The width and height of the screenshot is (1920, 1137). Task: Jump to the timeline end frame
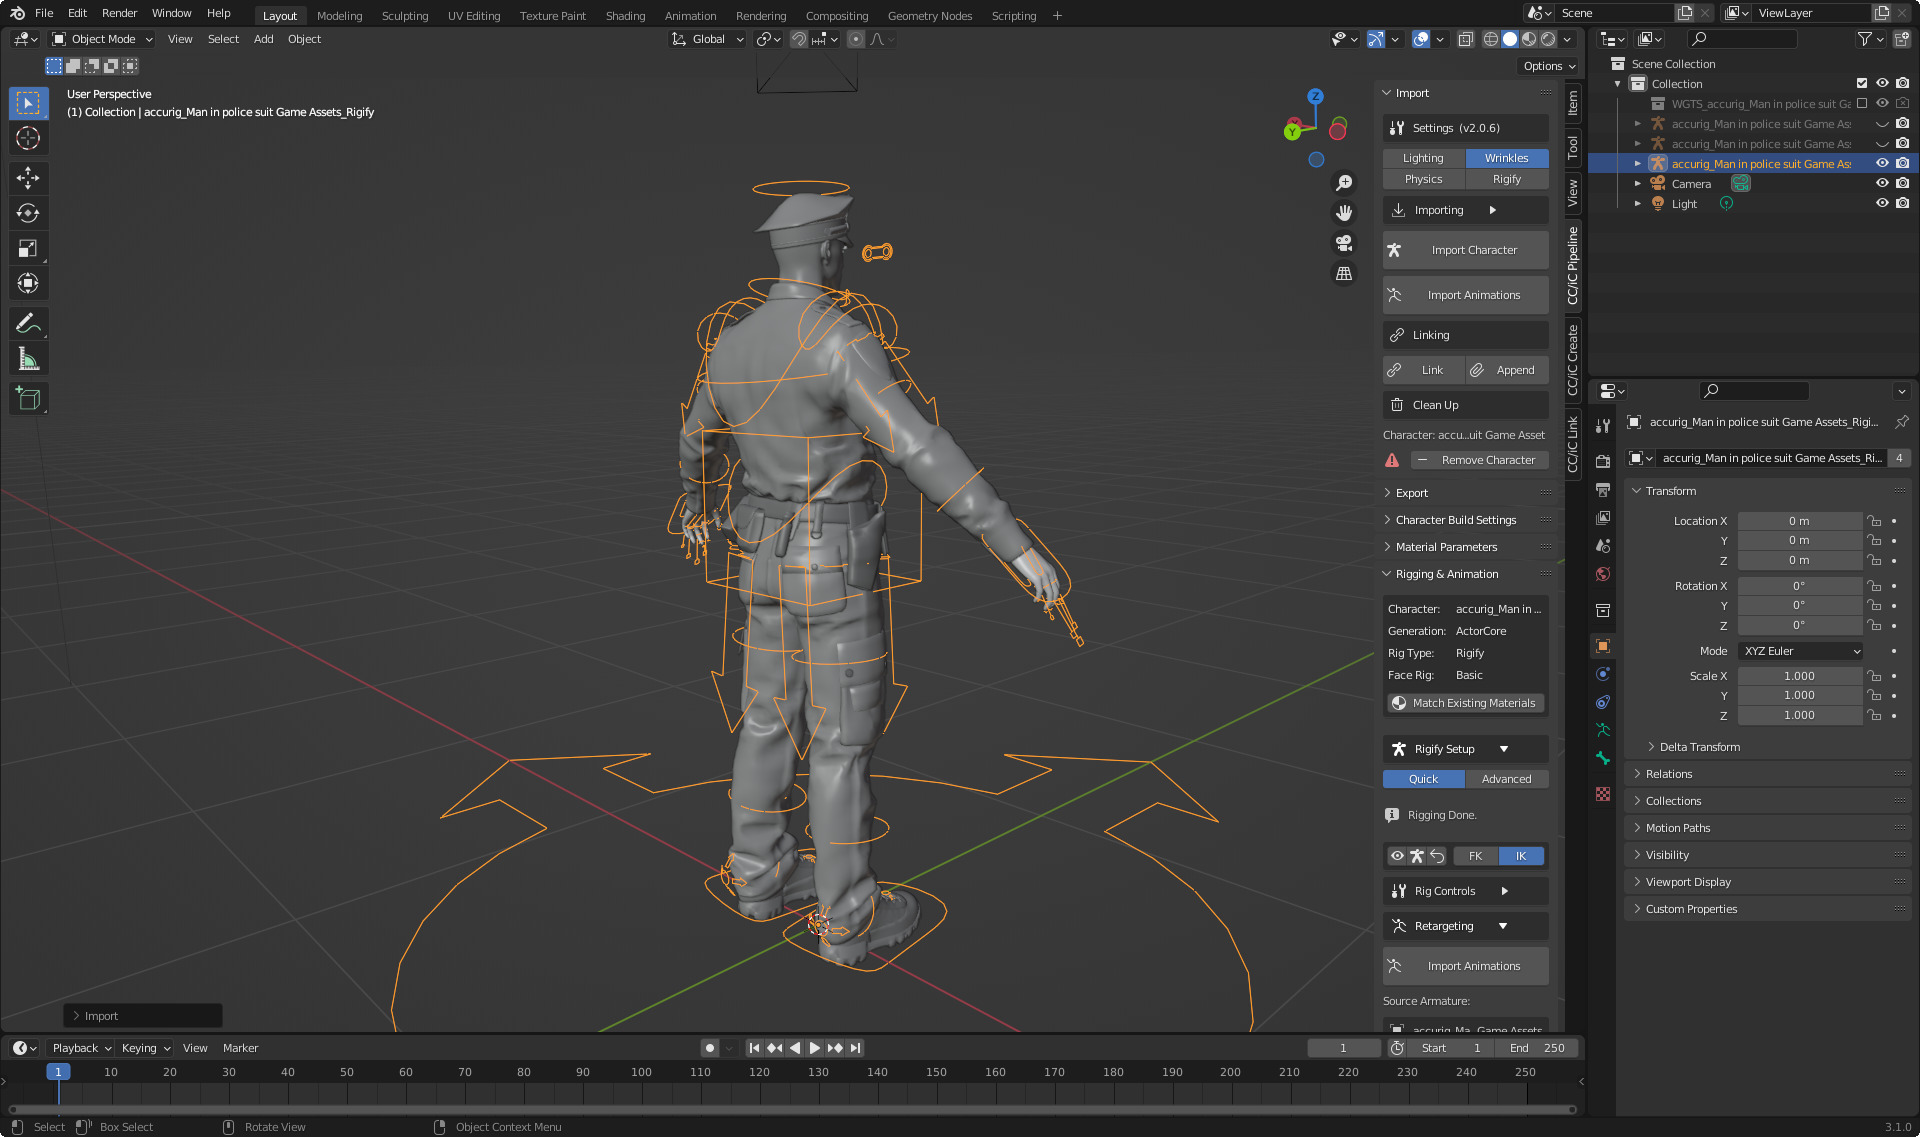pos(855,1048)
